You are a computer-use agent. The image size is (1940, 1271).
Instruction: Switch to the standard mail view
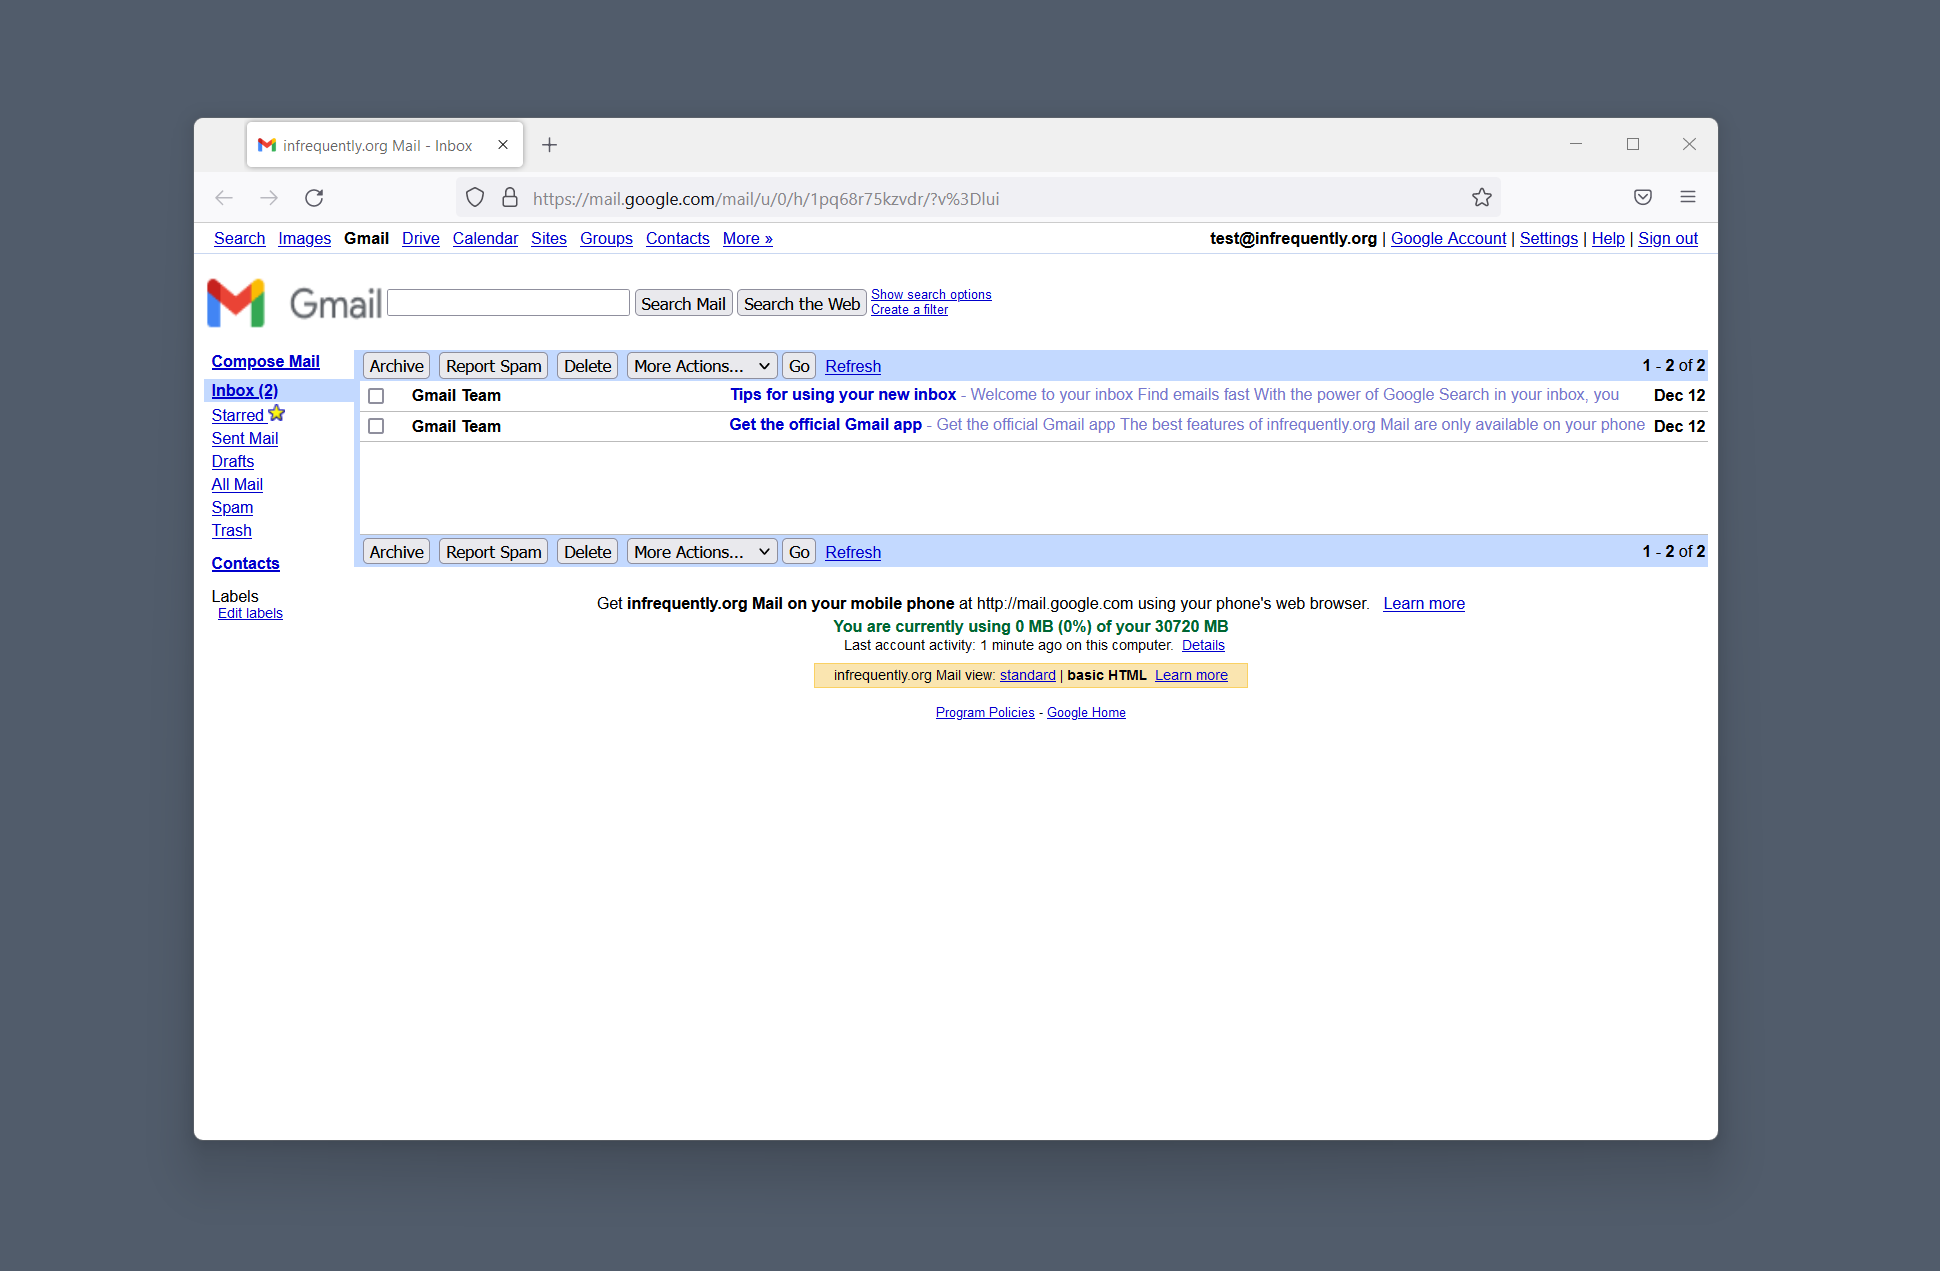click(x=1027, y=675)
